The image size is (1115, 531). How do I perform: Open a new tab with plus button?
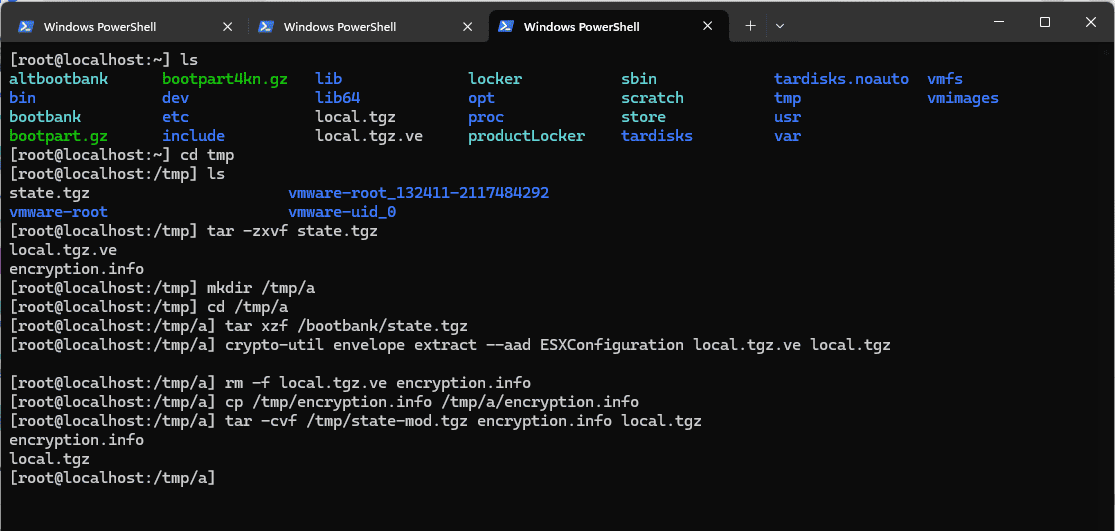click(750, 26)
